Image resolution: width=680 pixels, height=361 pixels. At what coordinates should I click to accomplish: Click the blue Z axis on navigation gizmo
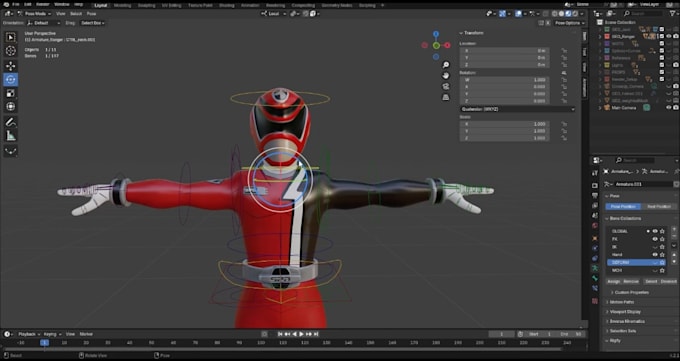436,34
